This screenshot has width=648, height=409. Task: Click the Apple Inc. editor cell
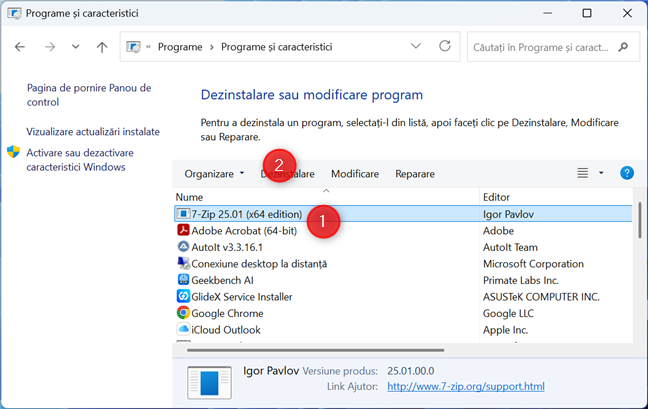pyautogui.click(x=505, y=330)
